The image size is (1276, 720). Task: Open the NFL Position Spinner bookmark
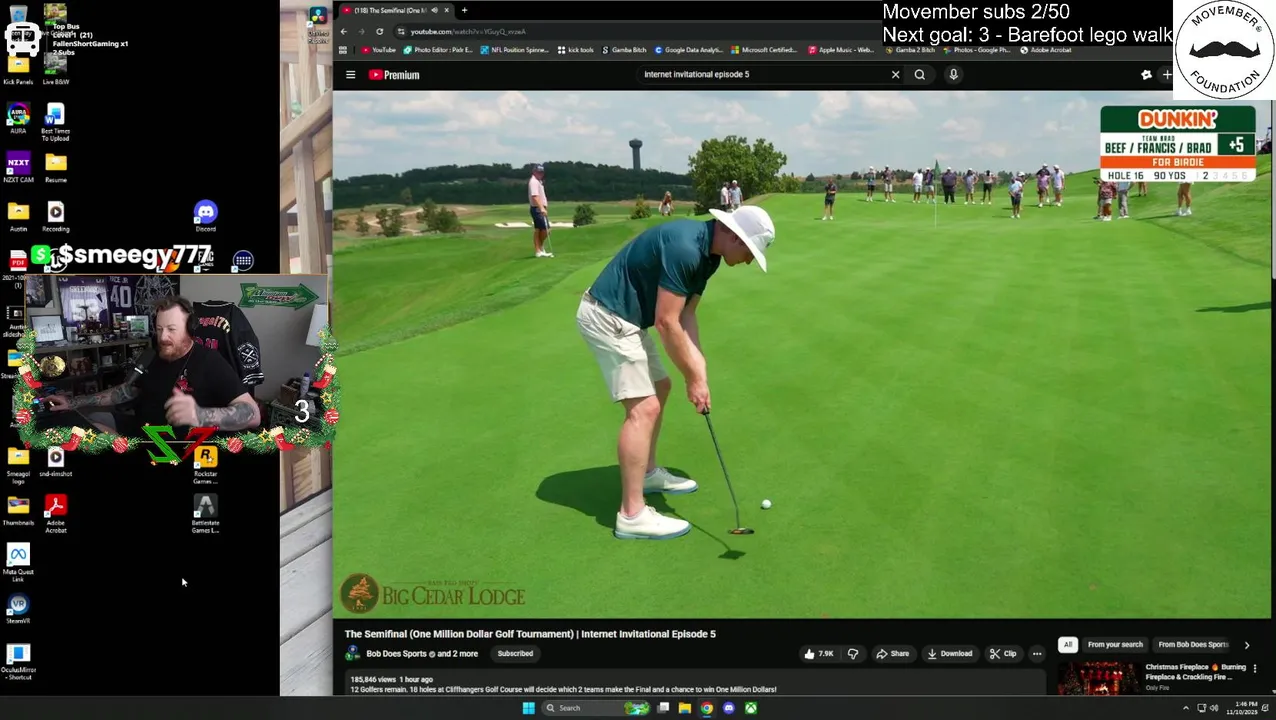click(x=514, y=50)
